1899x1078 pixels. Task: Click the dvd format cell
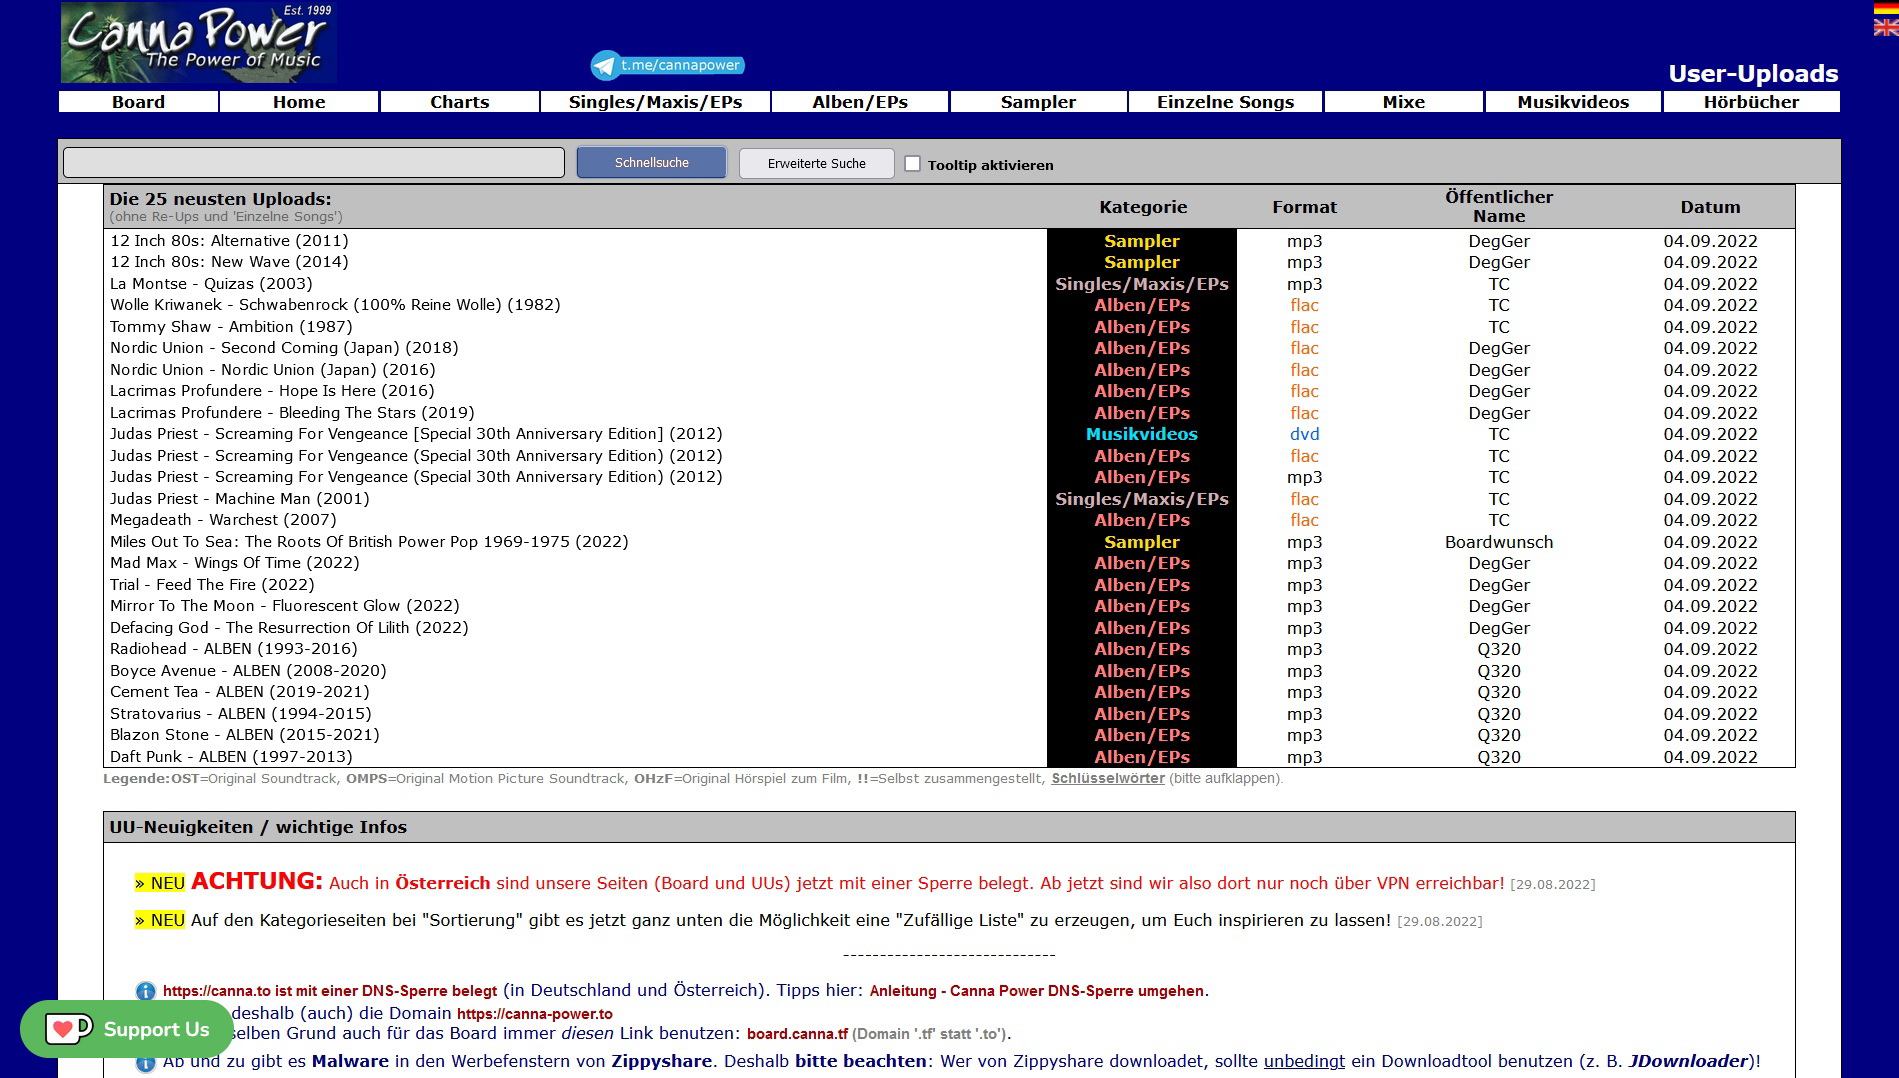pos(1304,434)
